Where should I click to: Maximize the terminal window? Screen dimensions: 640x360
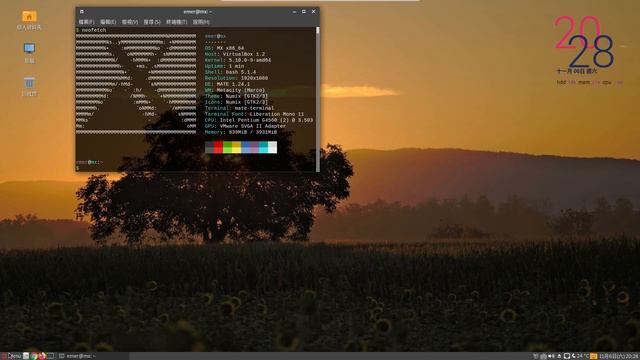pyautogui.click(x=304, y=11)
